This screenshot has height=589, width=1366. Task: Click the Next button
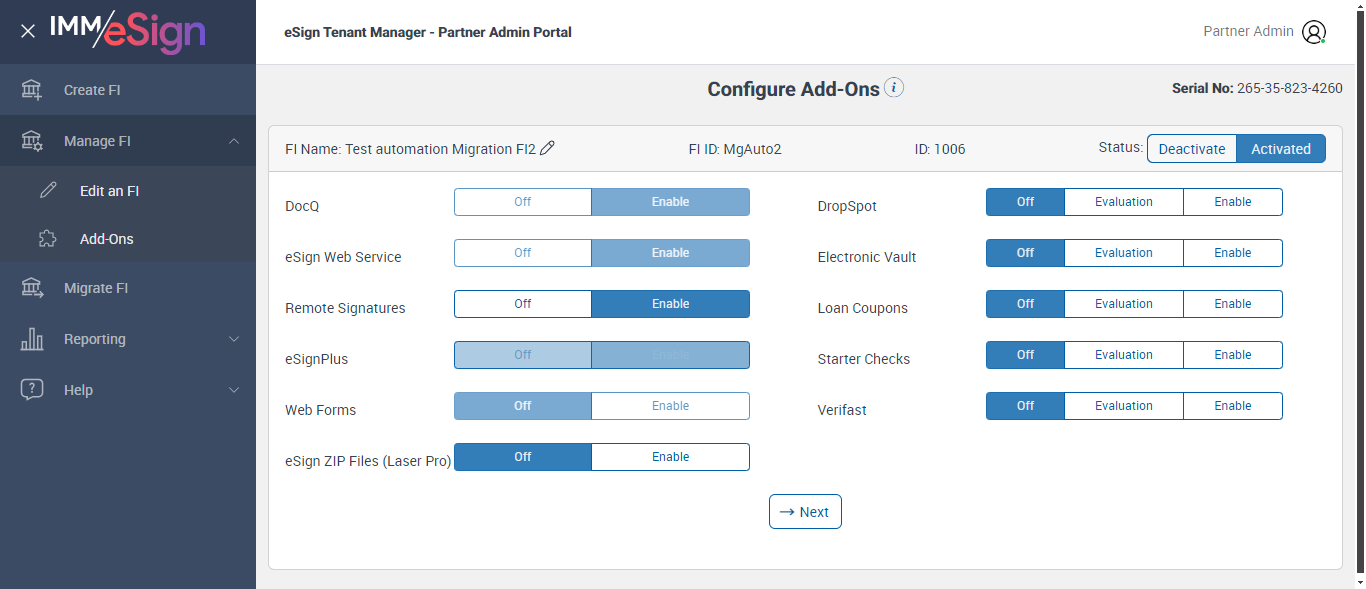[x=805, y=512]
